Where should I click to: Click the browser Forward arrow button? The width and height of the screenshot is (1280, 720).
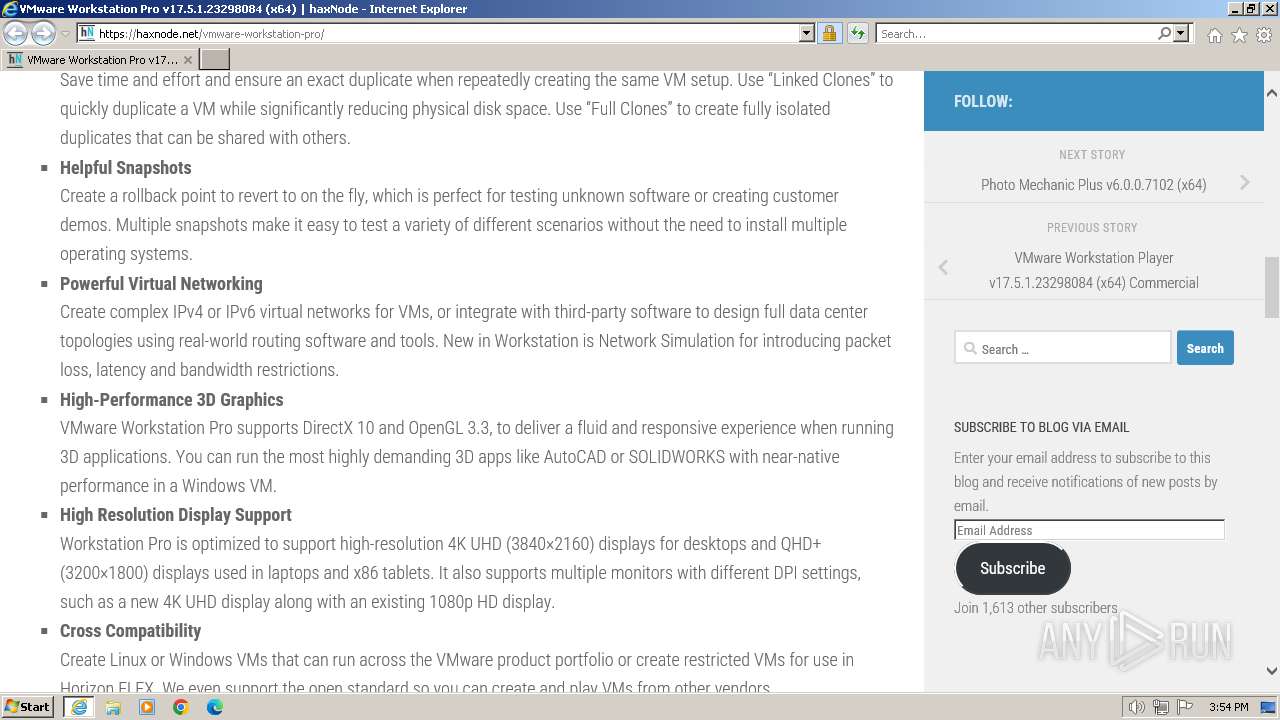coord(43,33)
